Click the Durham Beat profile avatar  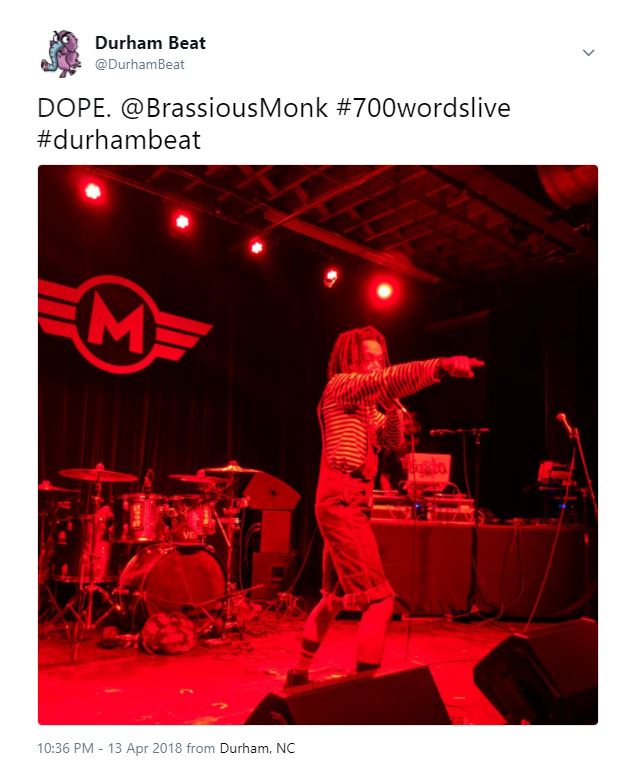61,53
